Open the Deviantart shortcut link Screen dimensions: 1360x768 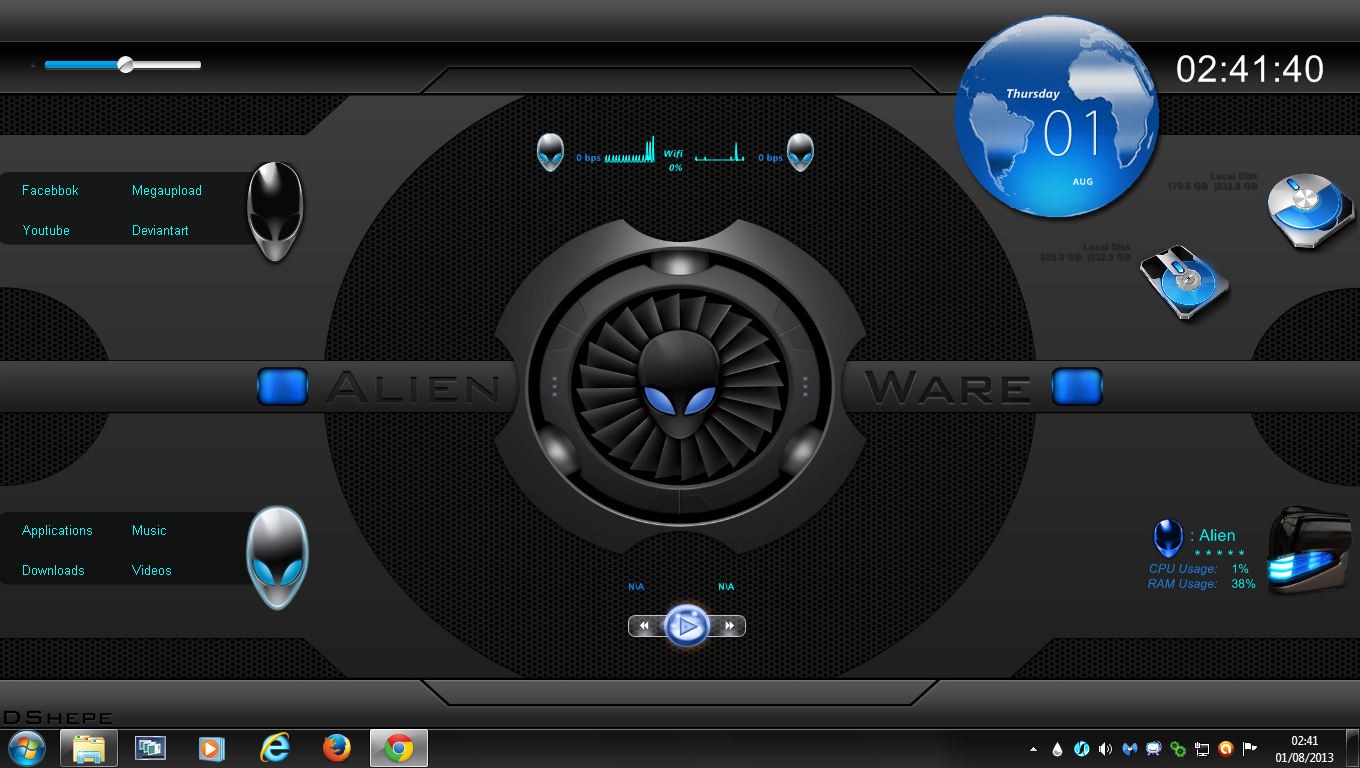[x=160, y=230]
